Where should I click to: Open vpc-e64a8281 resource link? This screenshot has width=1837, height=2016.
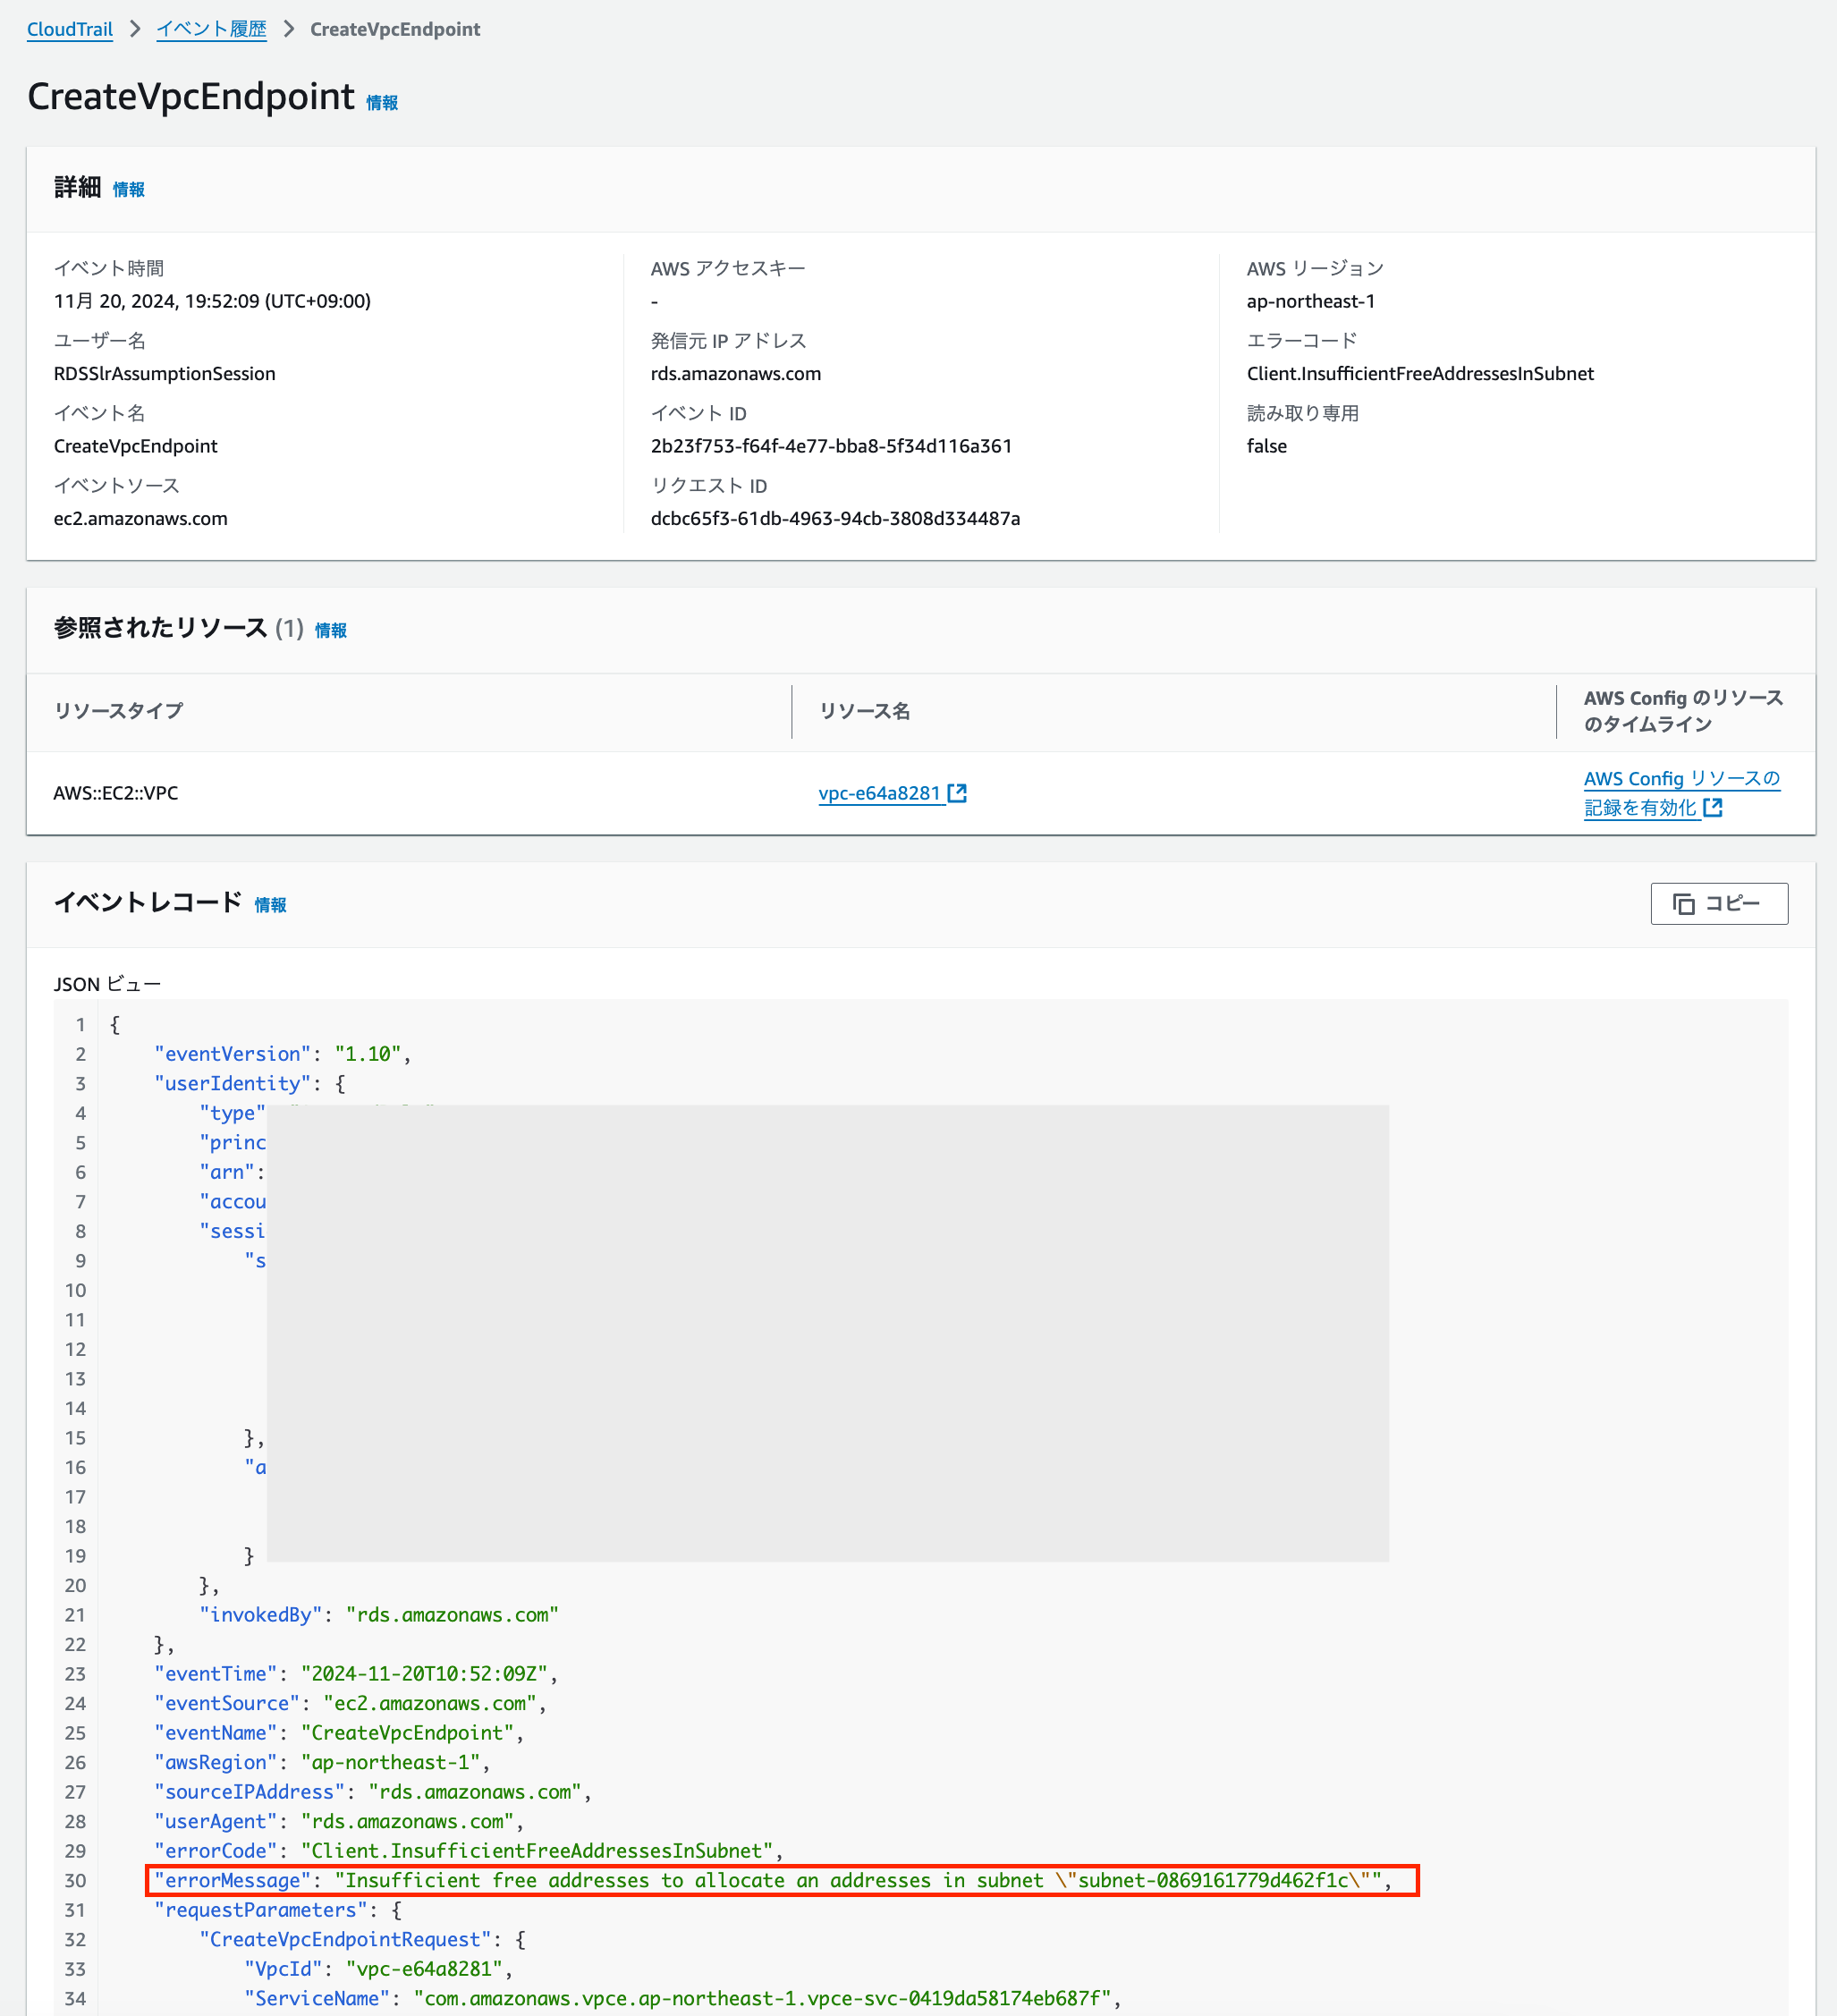[x=879, y=793]
